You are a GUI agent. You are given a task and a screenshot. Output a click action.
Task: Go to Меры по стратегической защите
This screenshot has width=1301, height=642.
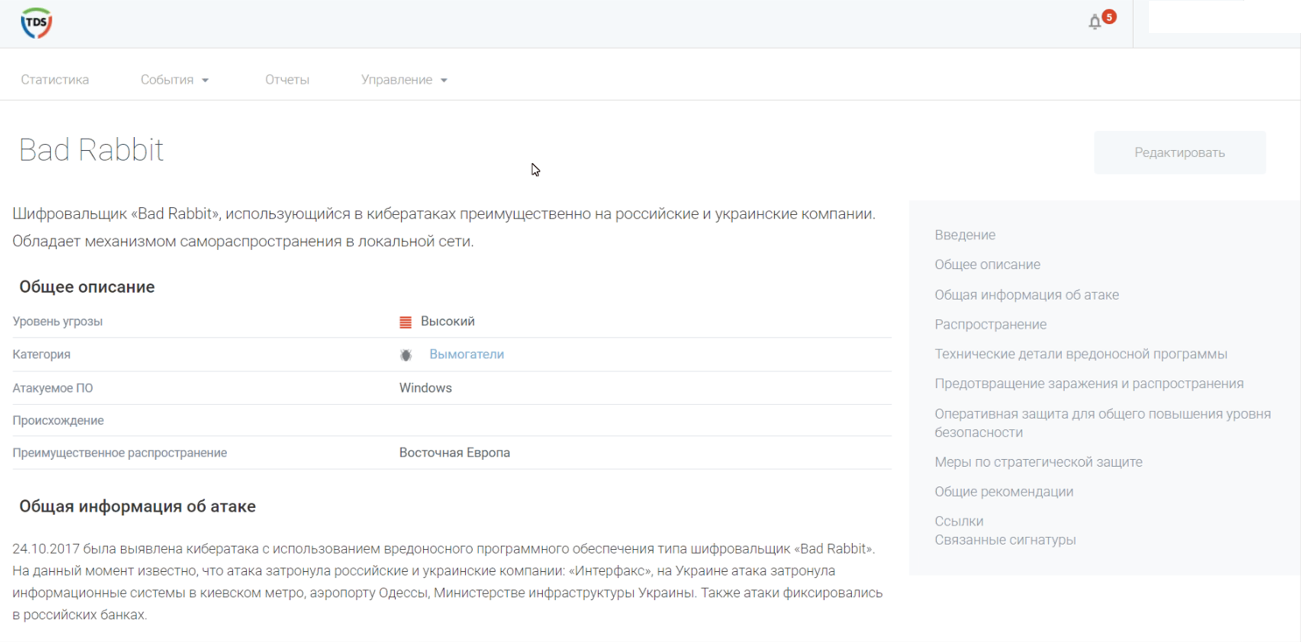(x=1038, y=462)
